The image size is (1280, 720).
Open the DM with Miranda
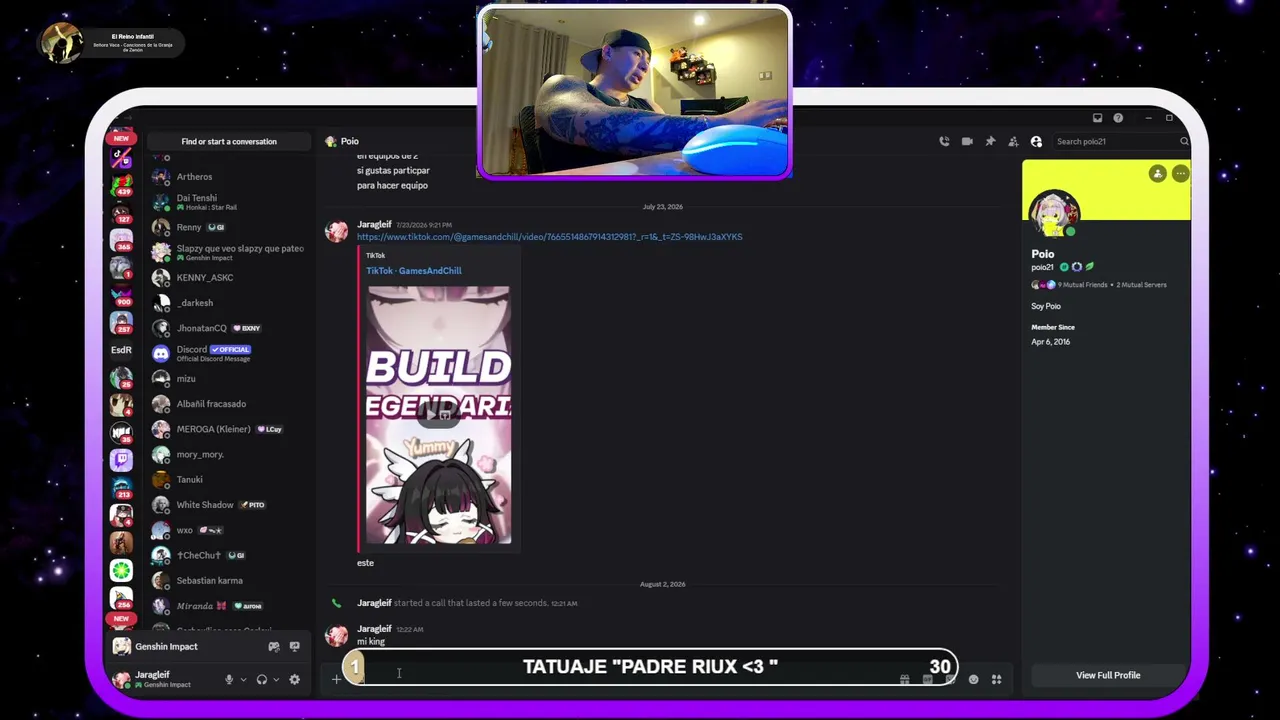pos(228,606)
